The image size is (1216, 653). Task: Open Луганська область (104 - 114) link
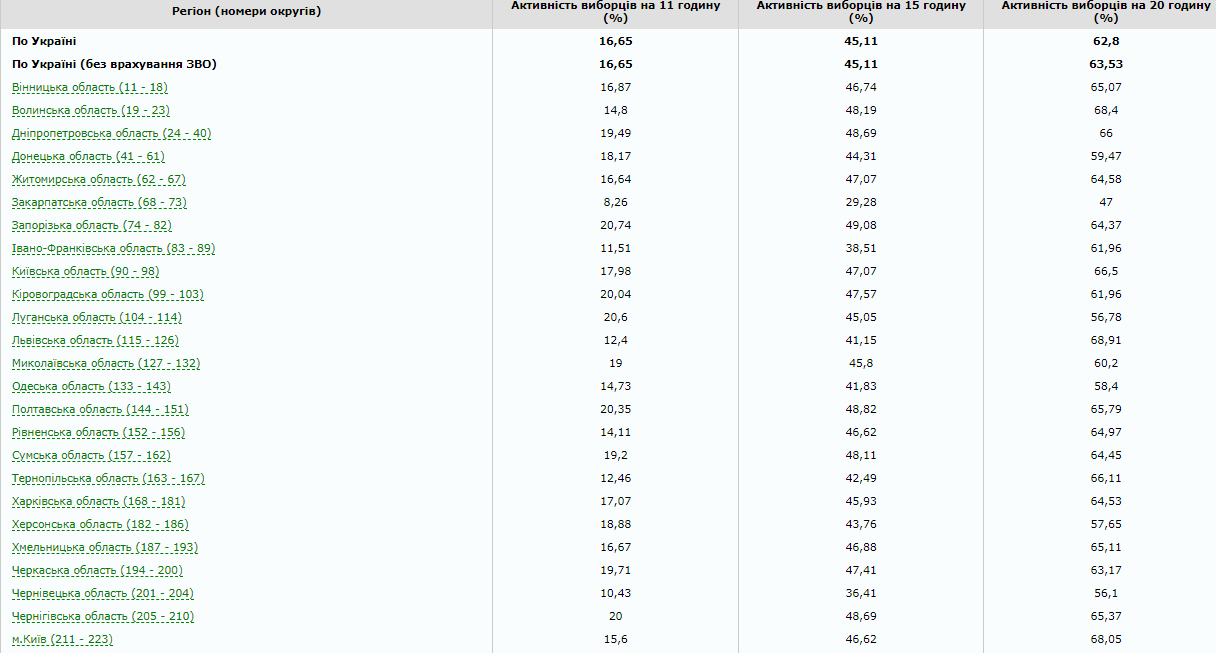tap(97, 317)
